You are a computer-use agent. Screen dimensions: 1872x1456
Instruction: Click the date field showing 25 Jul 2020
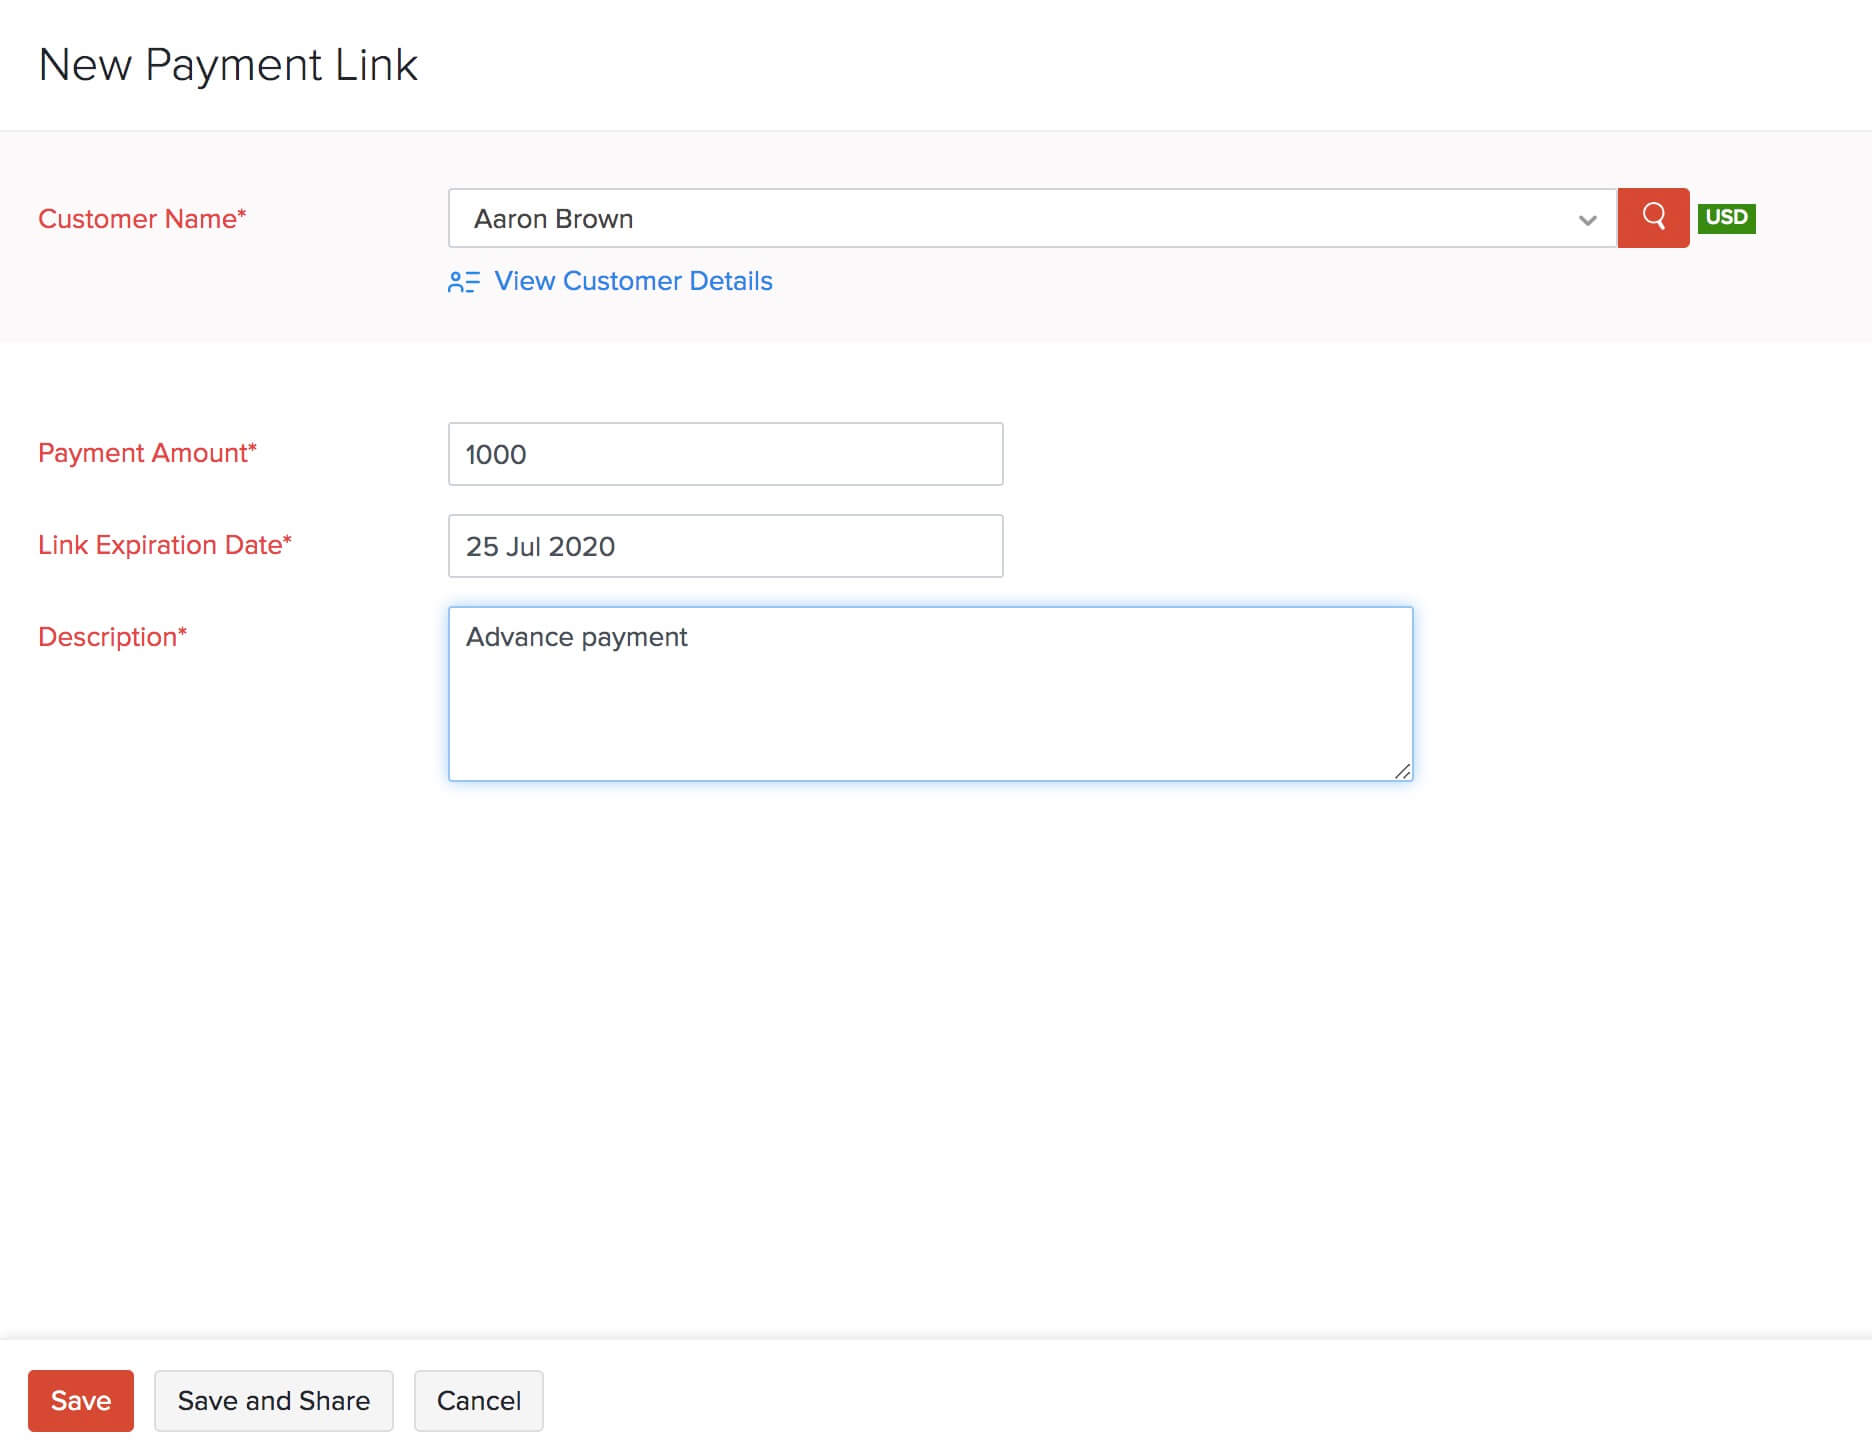[x=725, y=546]
